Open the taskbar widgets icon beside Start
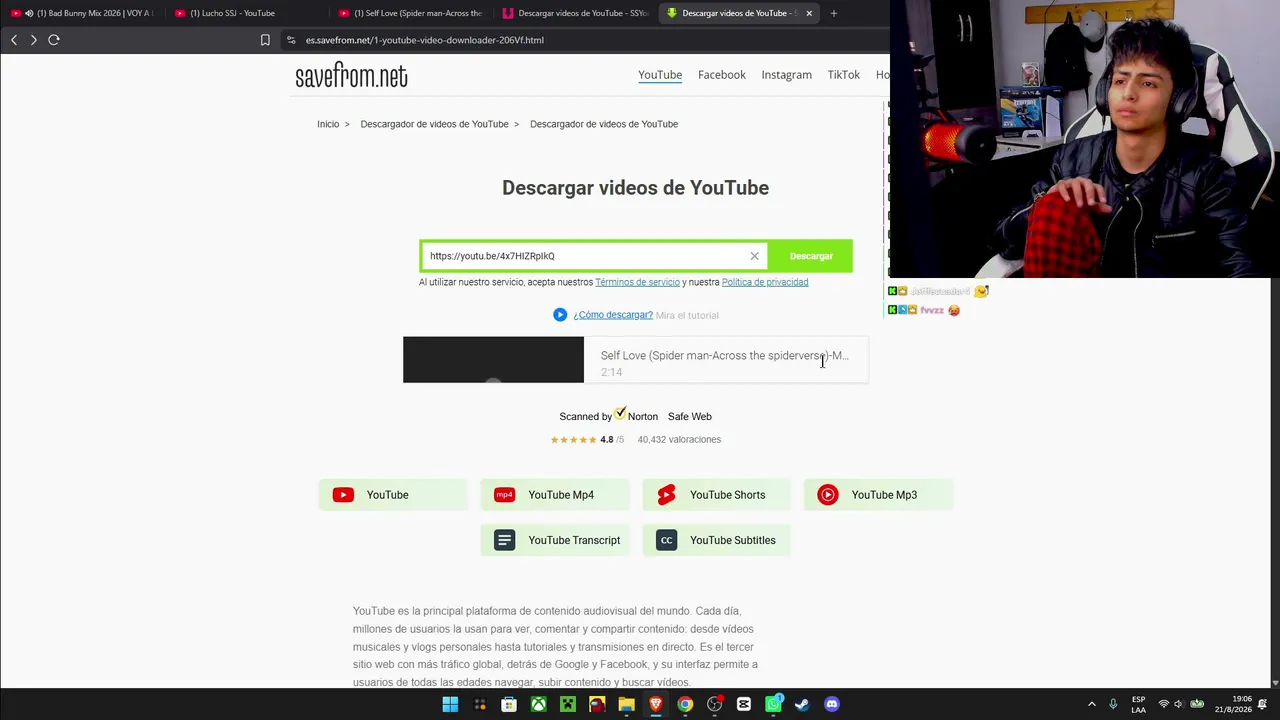The height and width of the screenshot is (720, 1280). coord(480,704)
